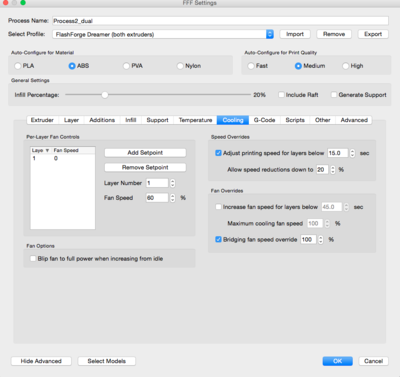Screen dimensions: 400x377
Task: Confirm settings with OK button
Action: 338,361
